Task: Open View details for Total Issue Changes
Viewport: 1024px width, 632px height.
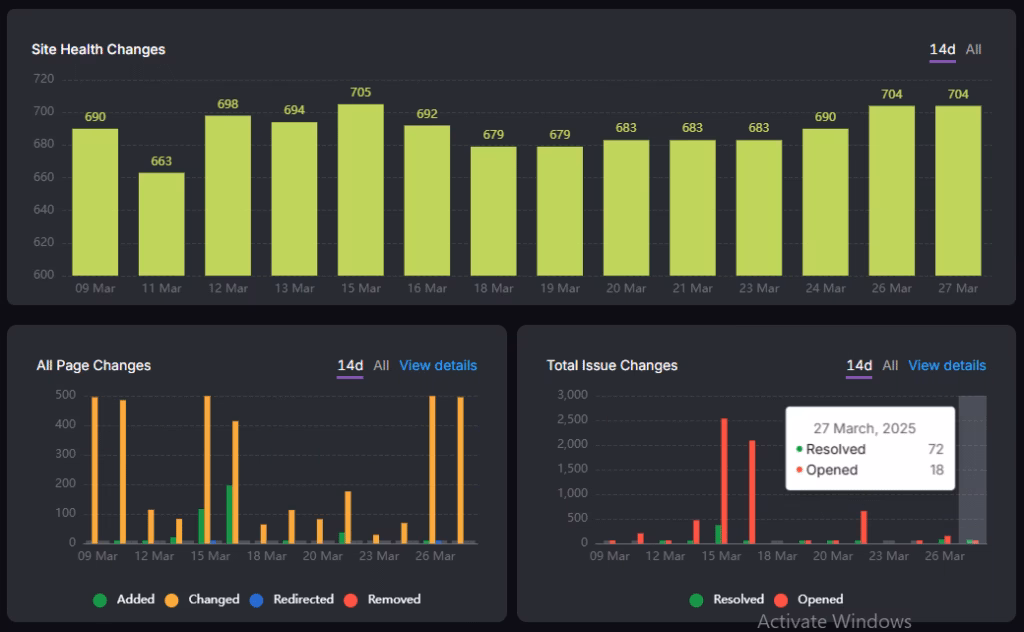Action: pyautogui.click(x=945, y=366)
